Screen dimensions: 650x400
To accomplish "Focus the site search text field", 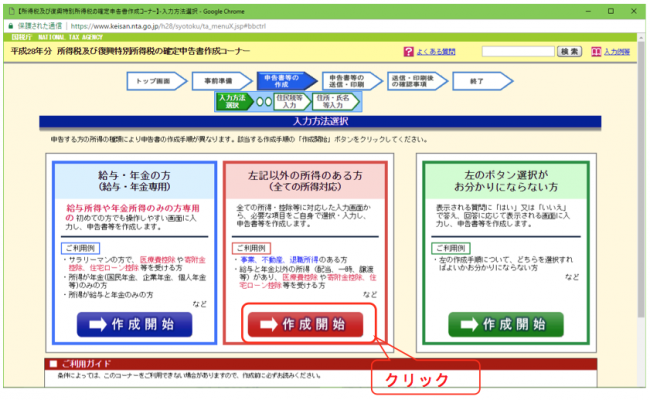I will point(517,51).
